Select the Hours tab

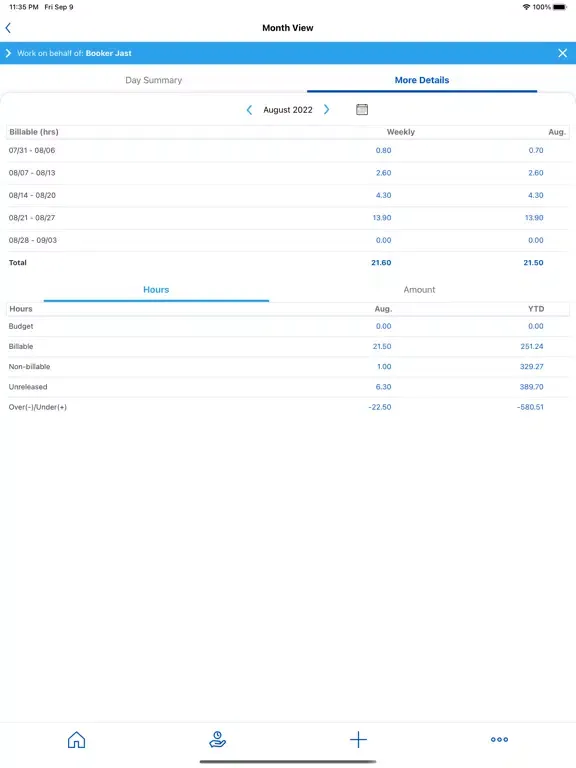pyautogui.click(x=156, y=289)
